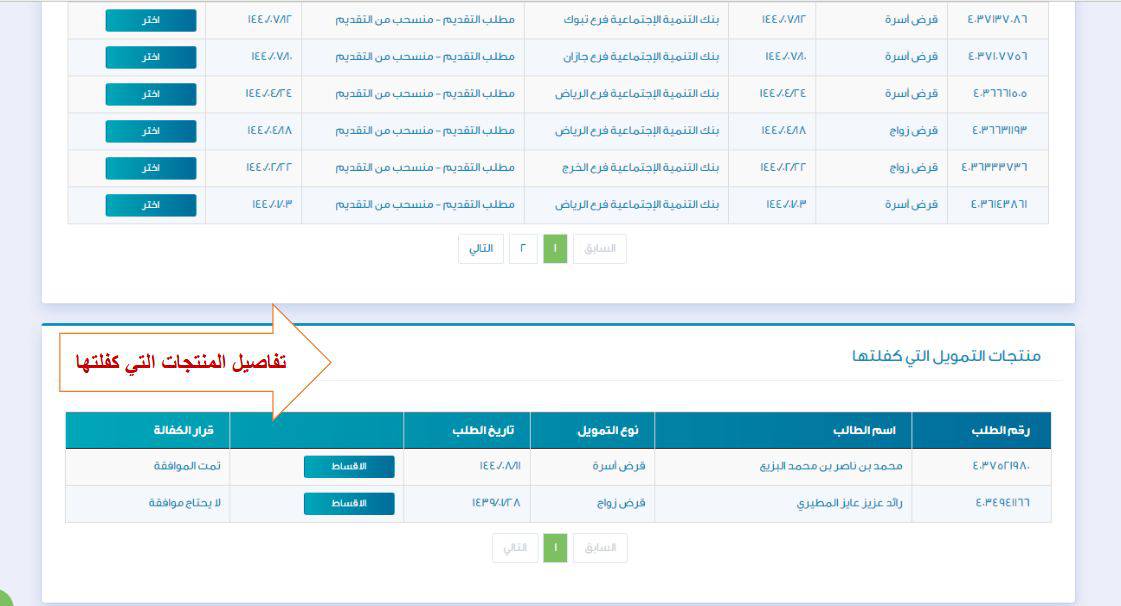Go to page 2 of requests table
1121x606 pixels.
(x=523, y=249)
